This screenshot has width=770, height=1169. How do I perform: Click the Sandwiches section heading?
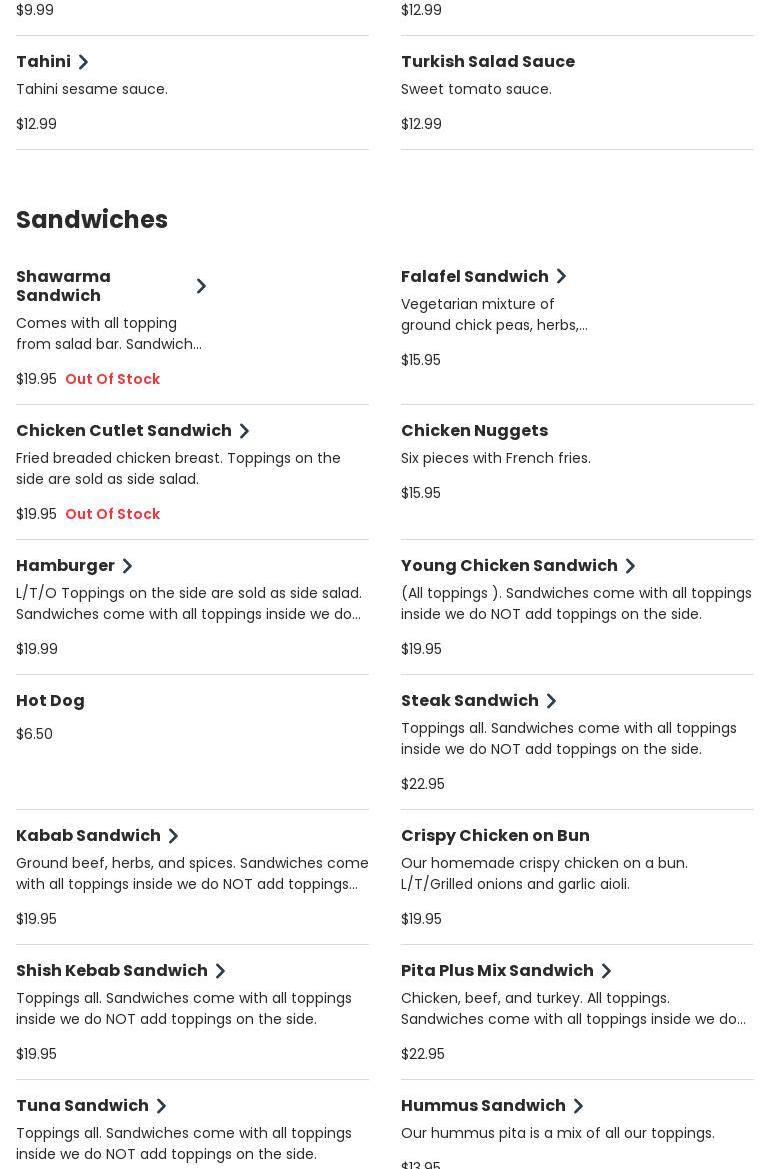coord(92,219)
